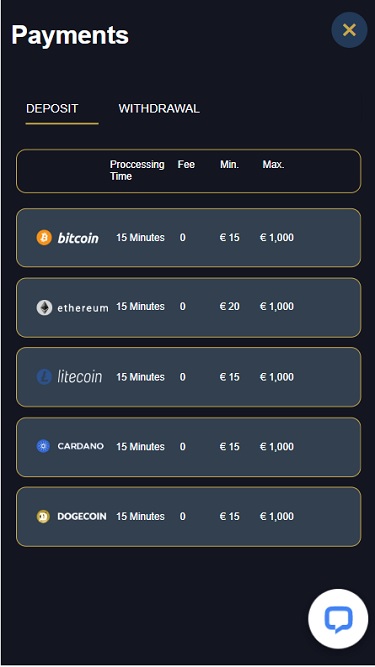Open the live chat bubble icon
This screenshot has width=375, height=667.
[x=338, y=619]
